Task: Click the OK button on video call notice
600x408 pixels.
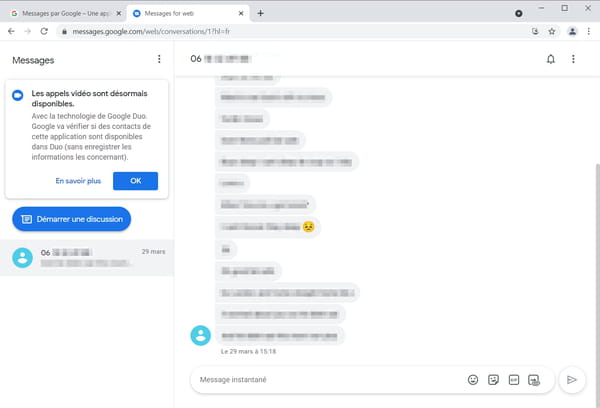Action: [135, 181]
